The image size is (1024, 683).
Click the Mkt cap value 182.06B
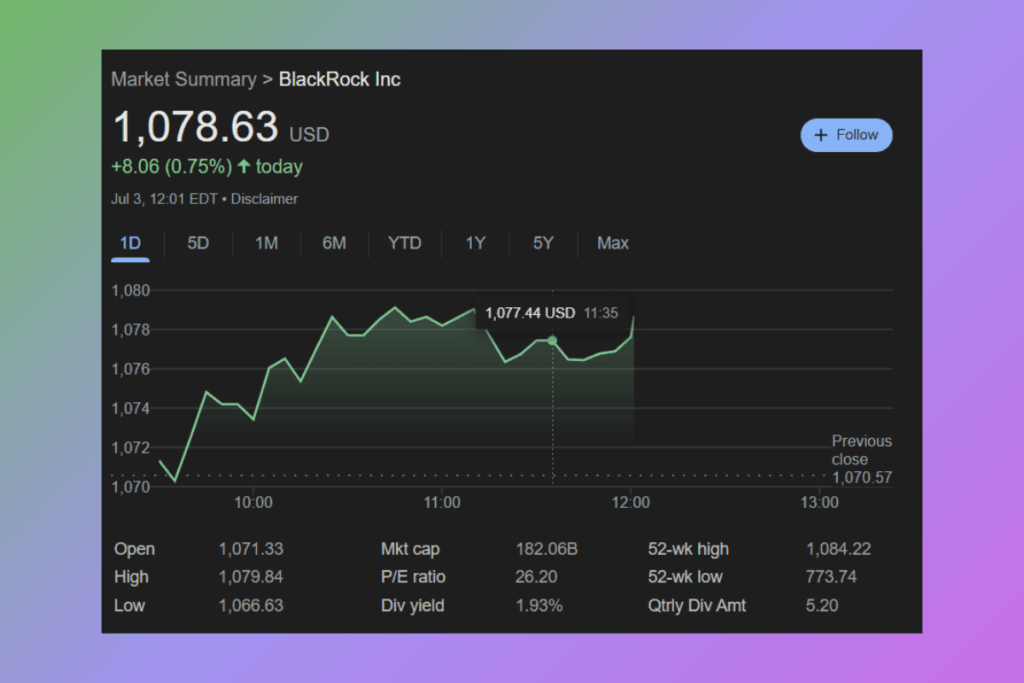[x=545, y=549]
